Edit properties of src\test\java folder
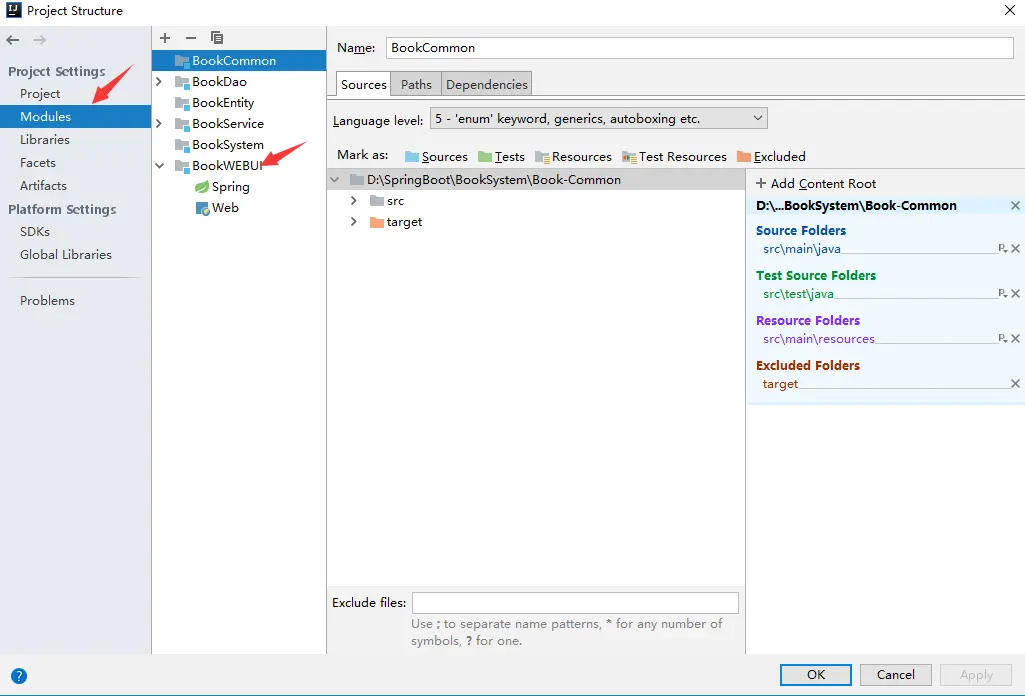1025x696 pixels. 1002,293
